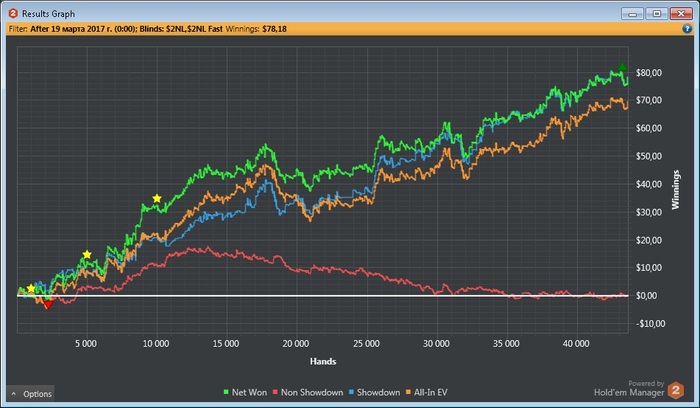Click the '5 000' x-axis label
The image size is (700, 408).
(x=86, y=344)
